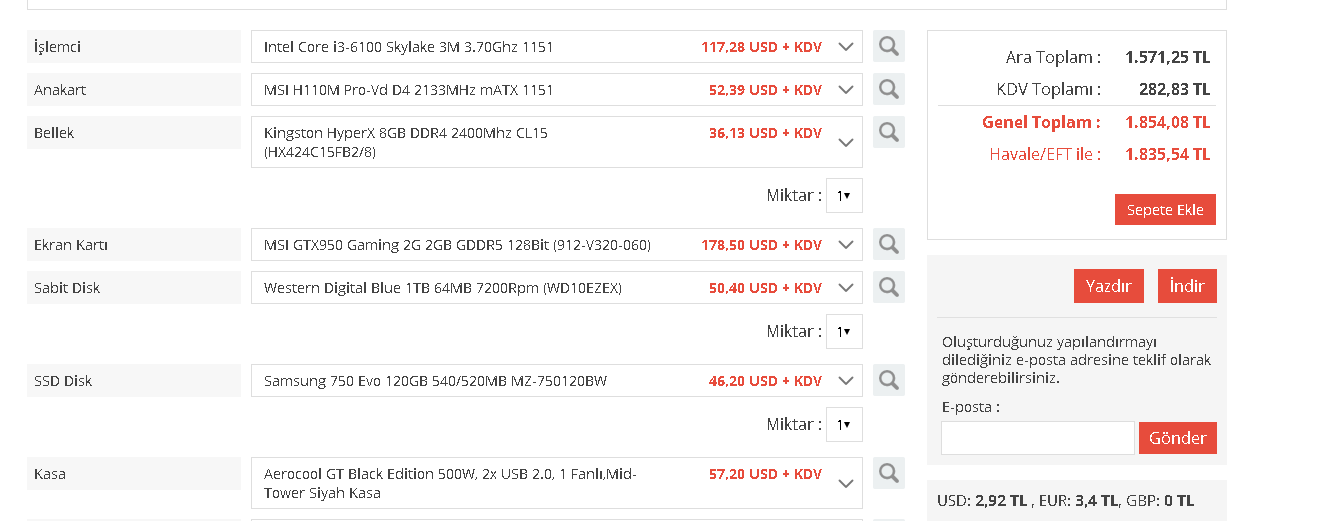This screenshot has width=1337, height=521.
Task: Click the Sepete Ekle button
Action: click(1165, 210)
